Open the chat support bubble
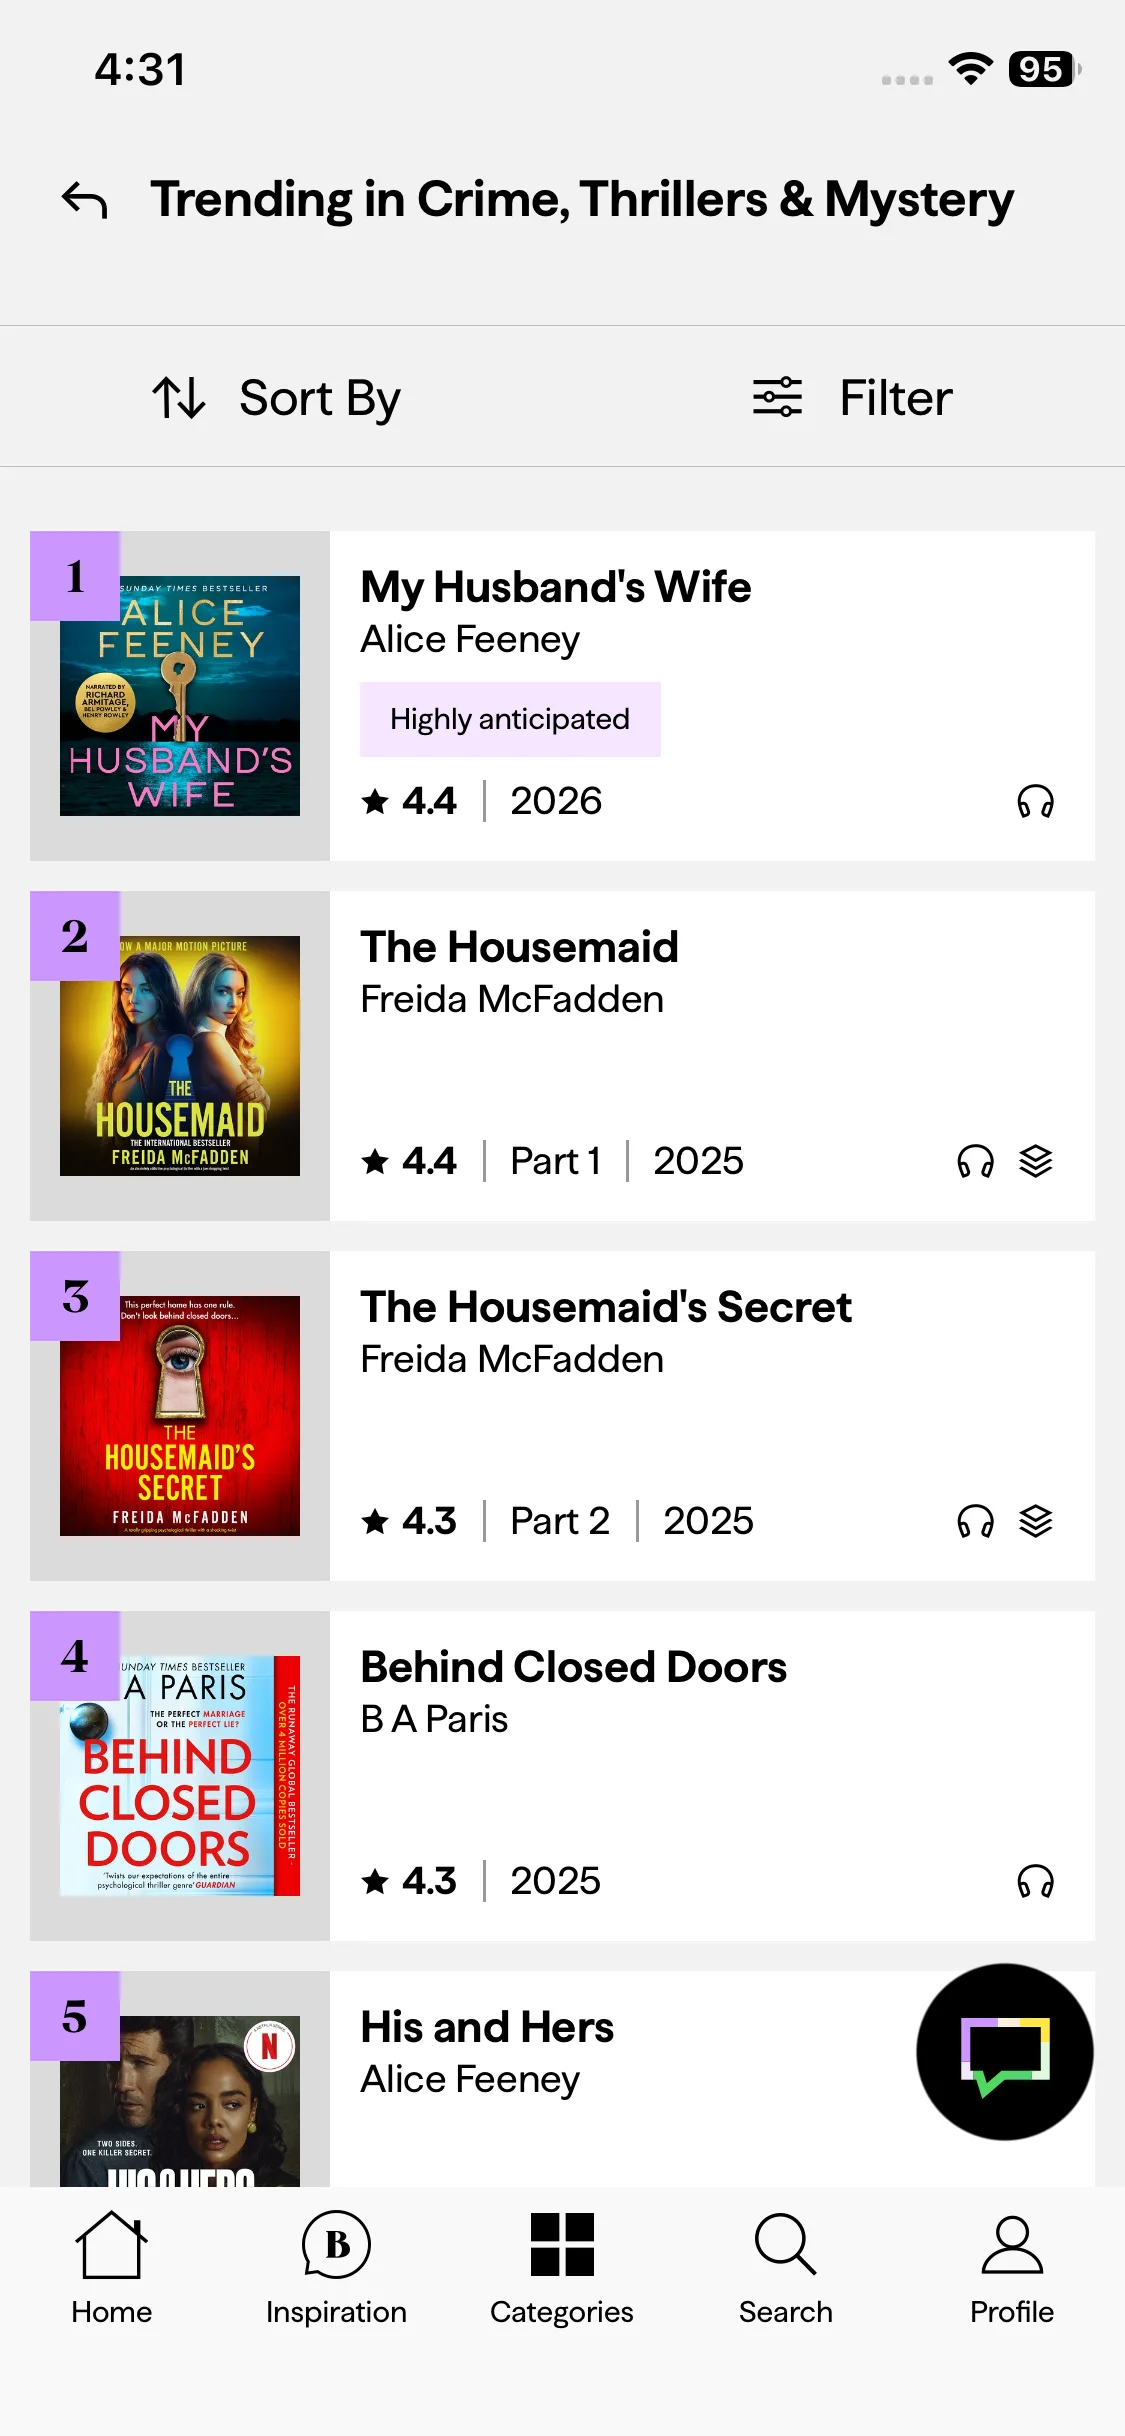 [x=1004, y=2051]
